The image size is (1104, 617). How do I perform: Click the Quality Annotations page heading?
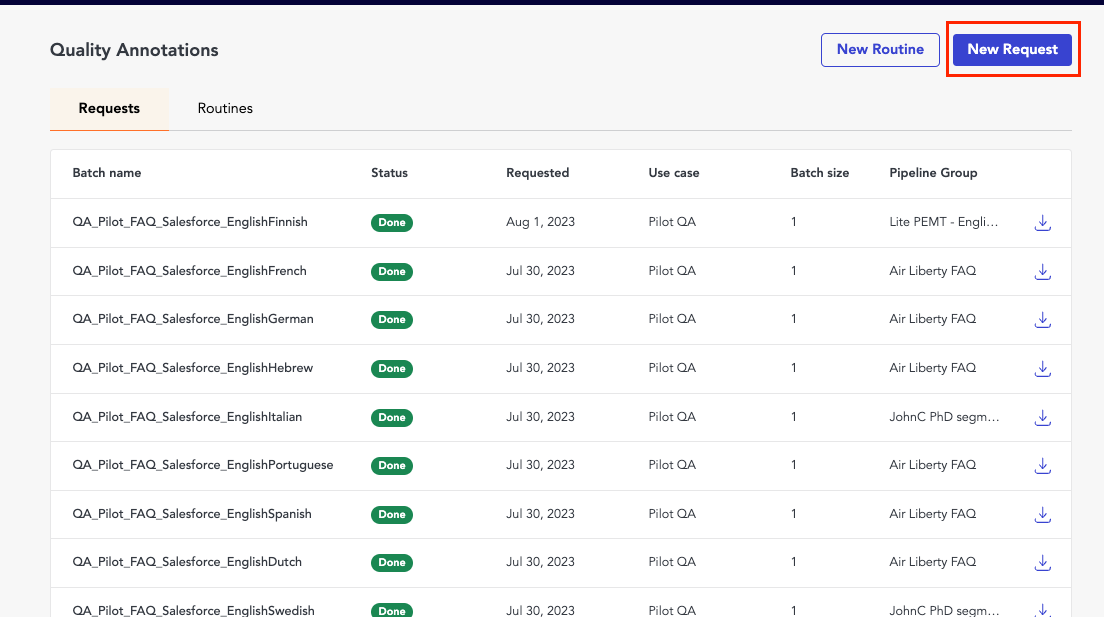(134, 50)
